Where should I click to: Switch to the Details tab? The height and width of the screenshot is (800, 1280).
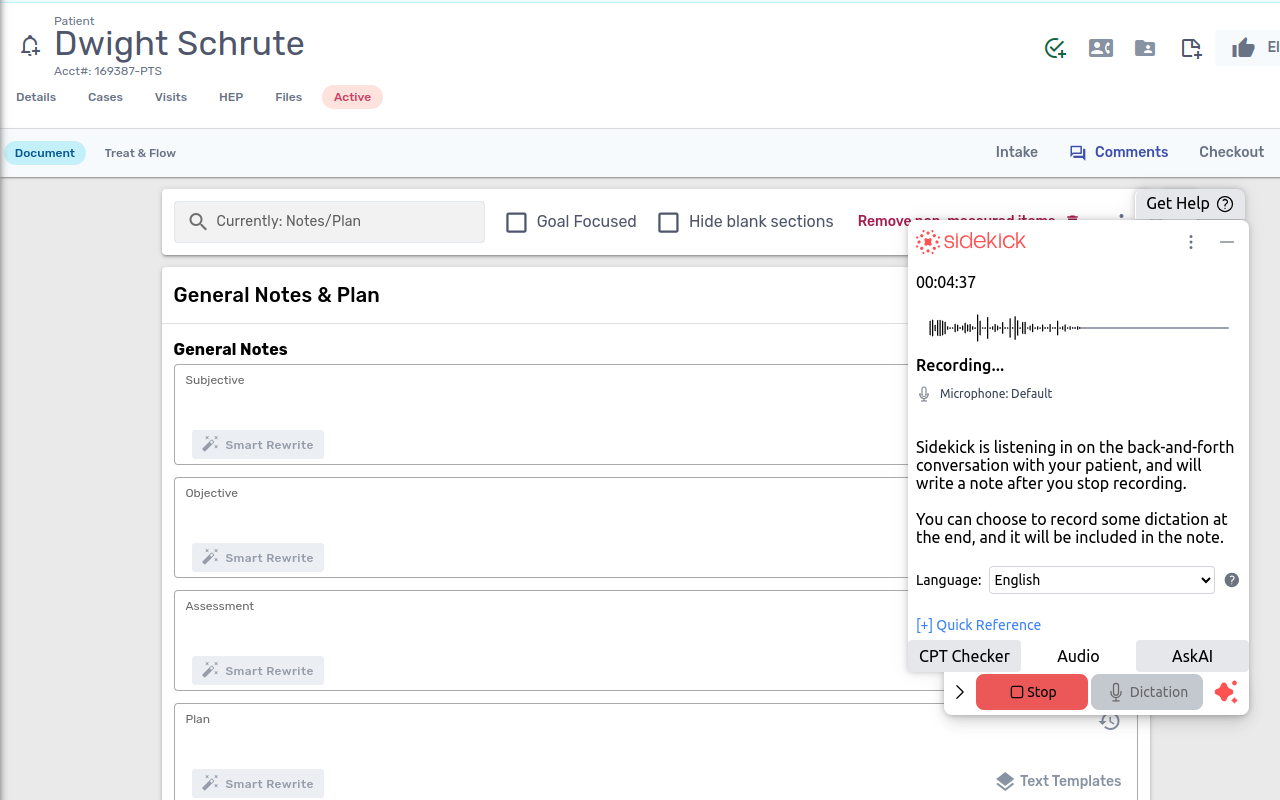[36, 97]
